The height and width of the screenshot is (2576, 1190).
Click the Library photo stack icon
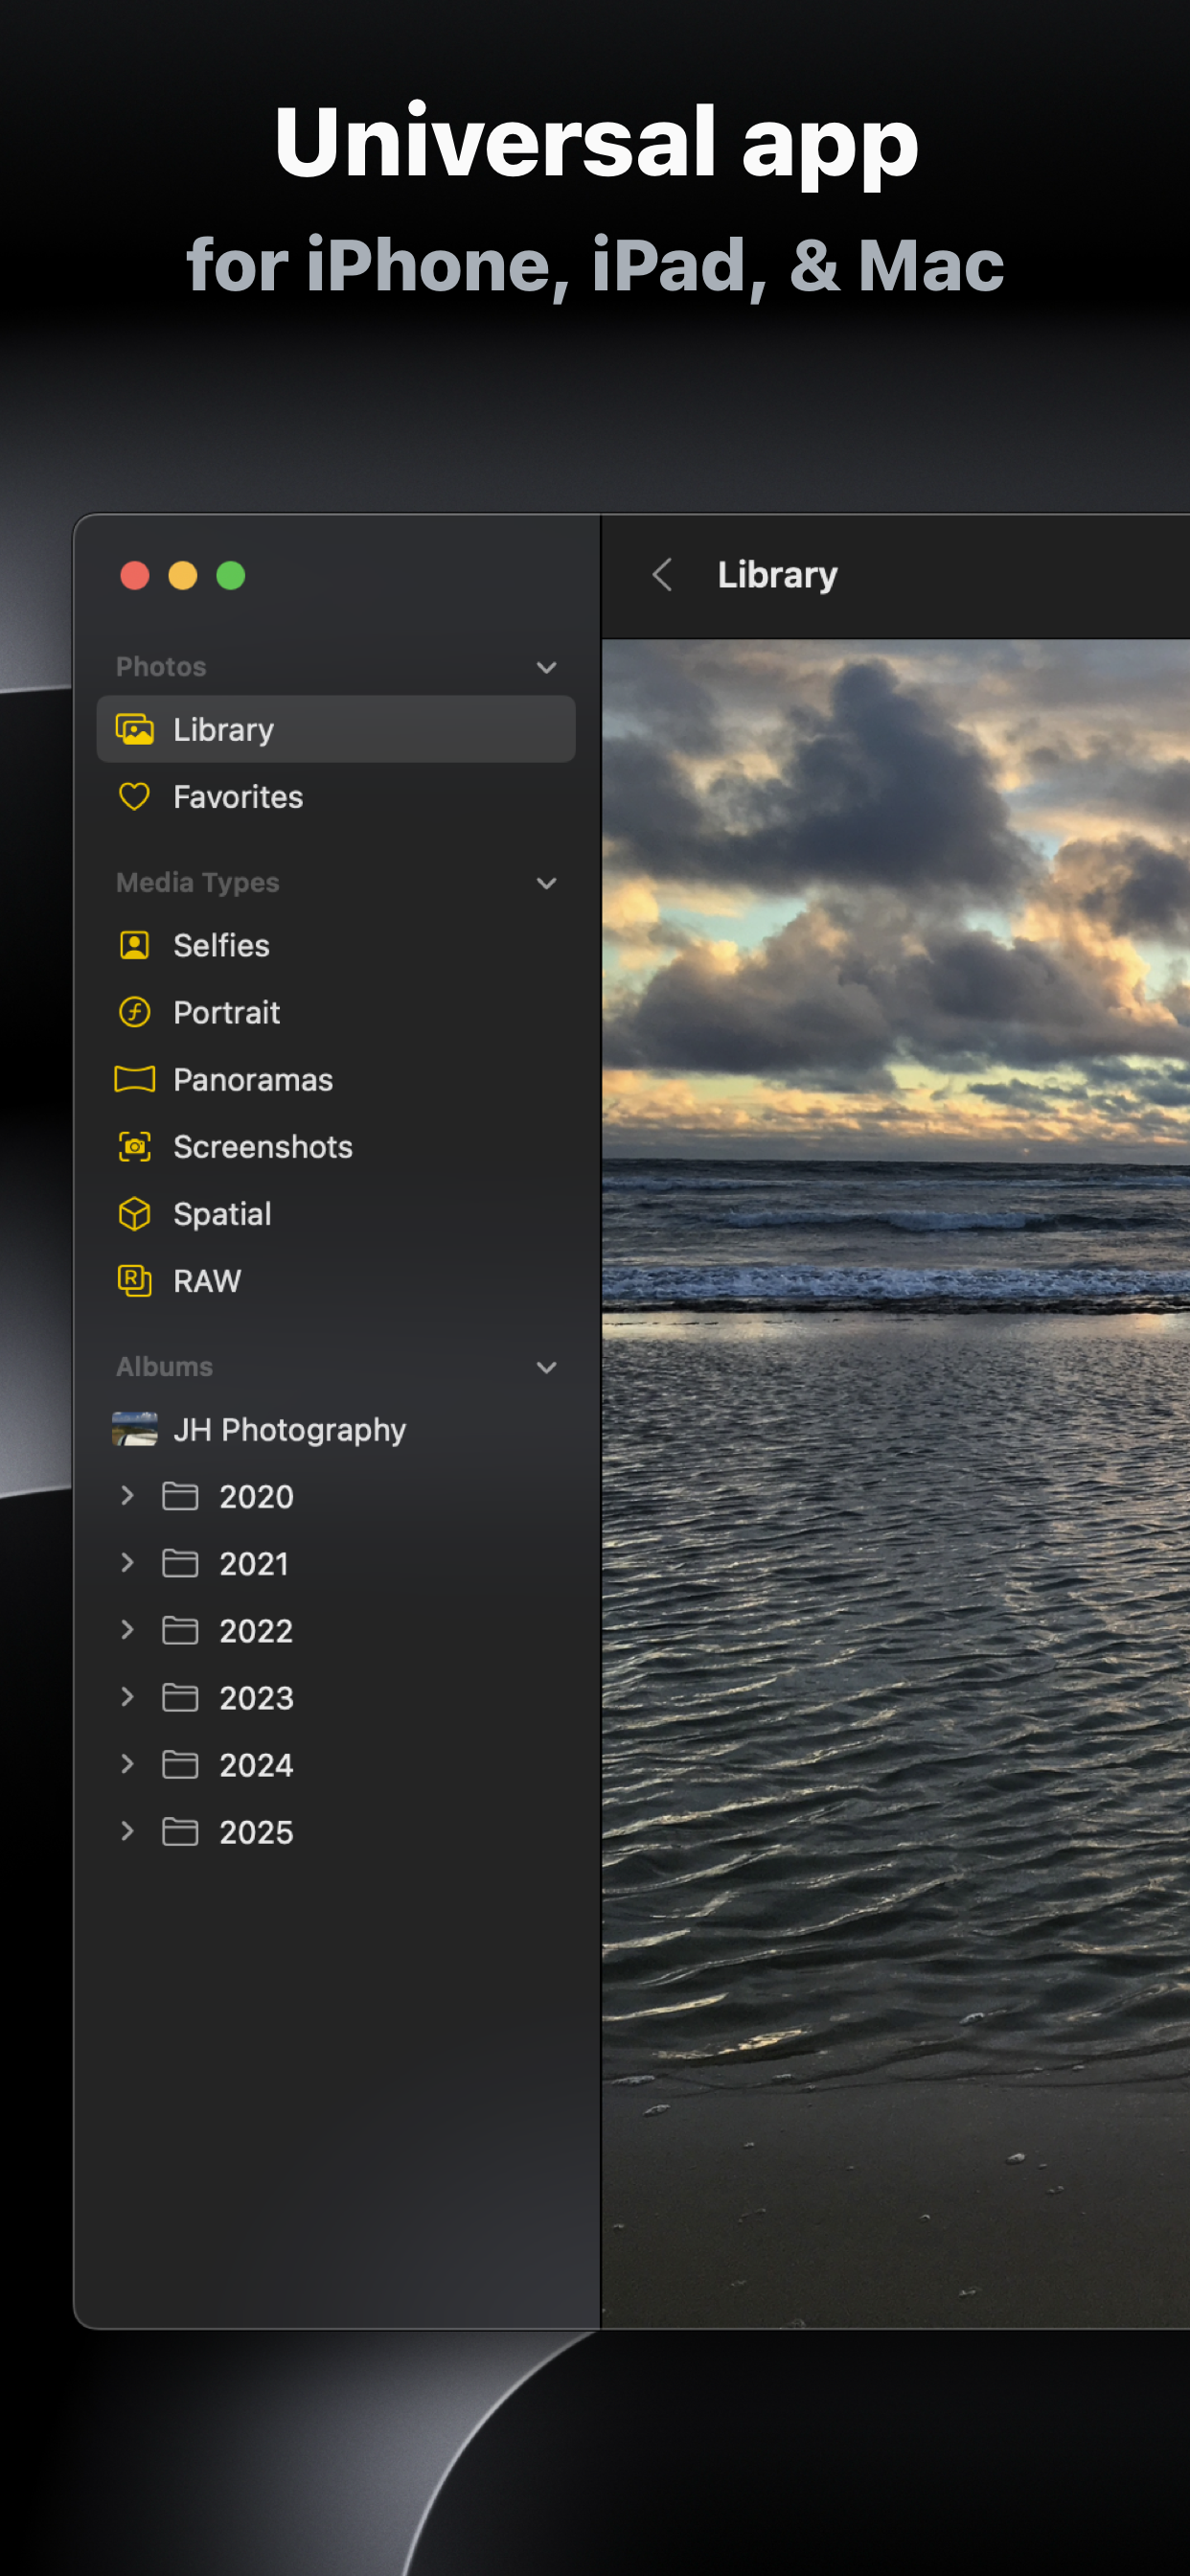tap(135, 729)
